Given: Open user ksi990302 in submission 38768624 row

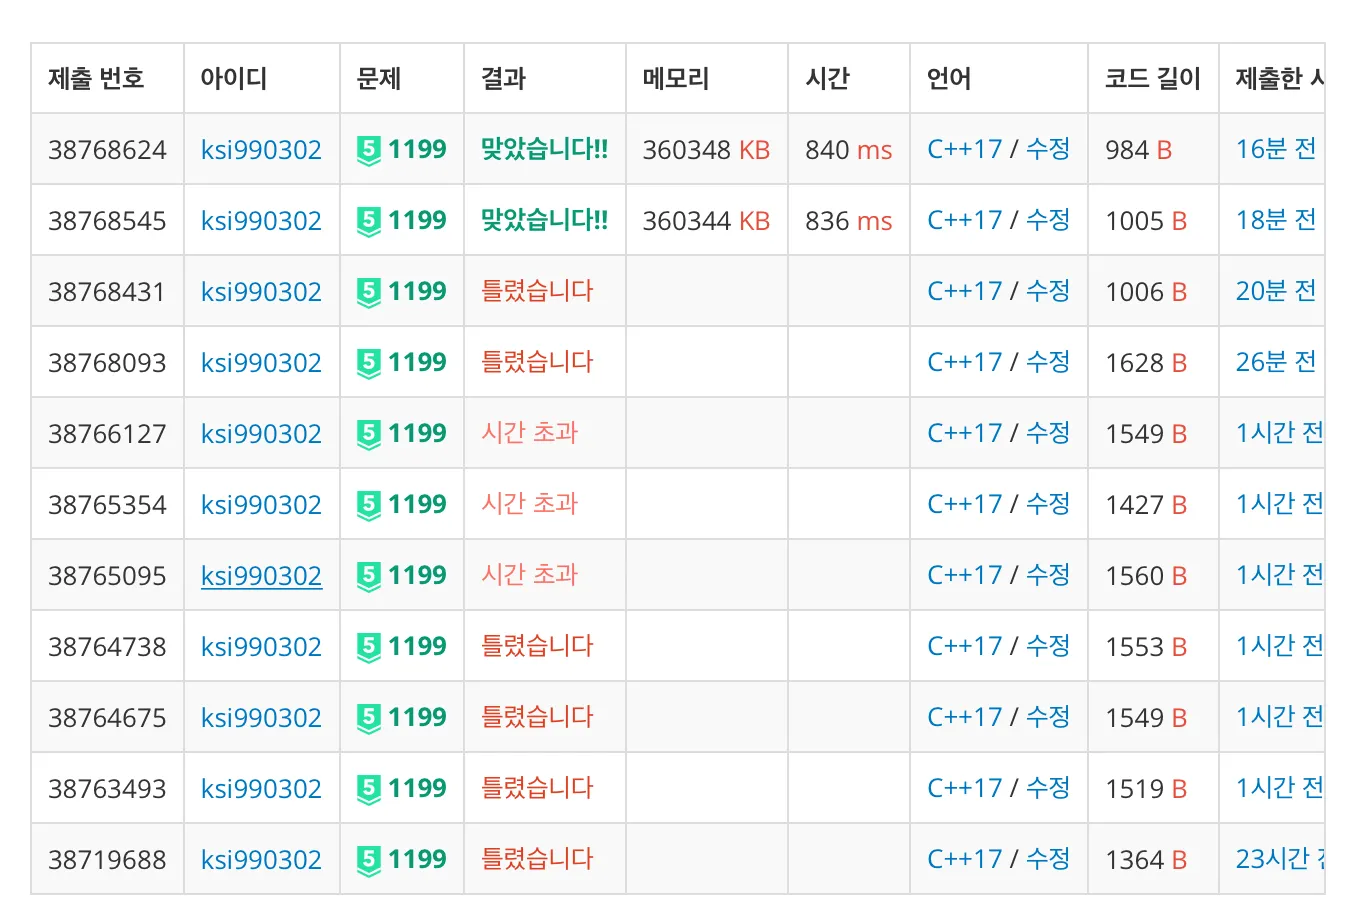Looking at the screenshot, I should (261, 150).
